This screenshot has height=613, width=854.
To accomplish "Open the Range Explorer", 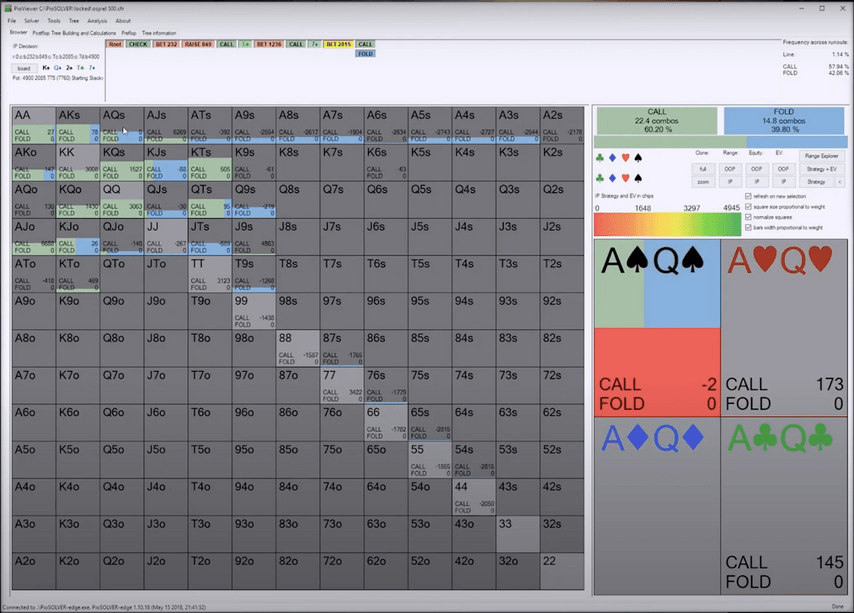I will pyautogui.click(x=821, y=156).
